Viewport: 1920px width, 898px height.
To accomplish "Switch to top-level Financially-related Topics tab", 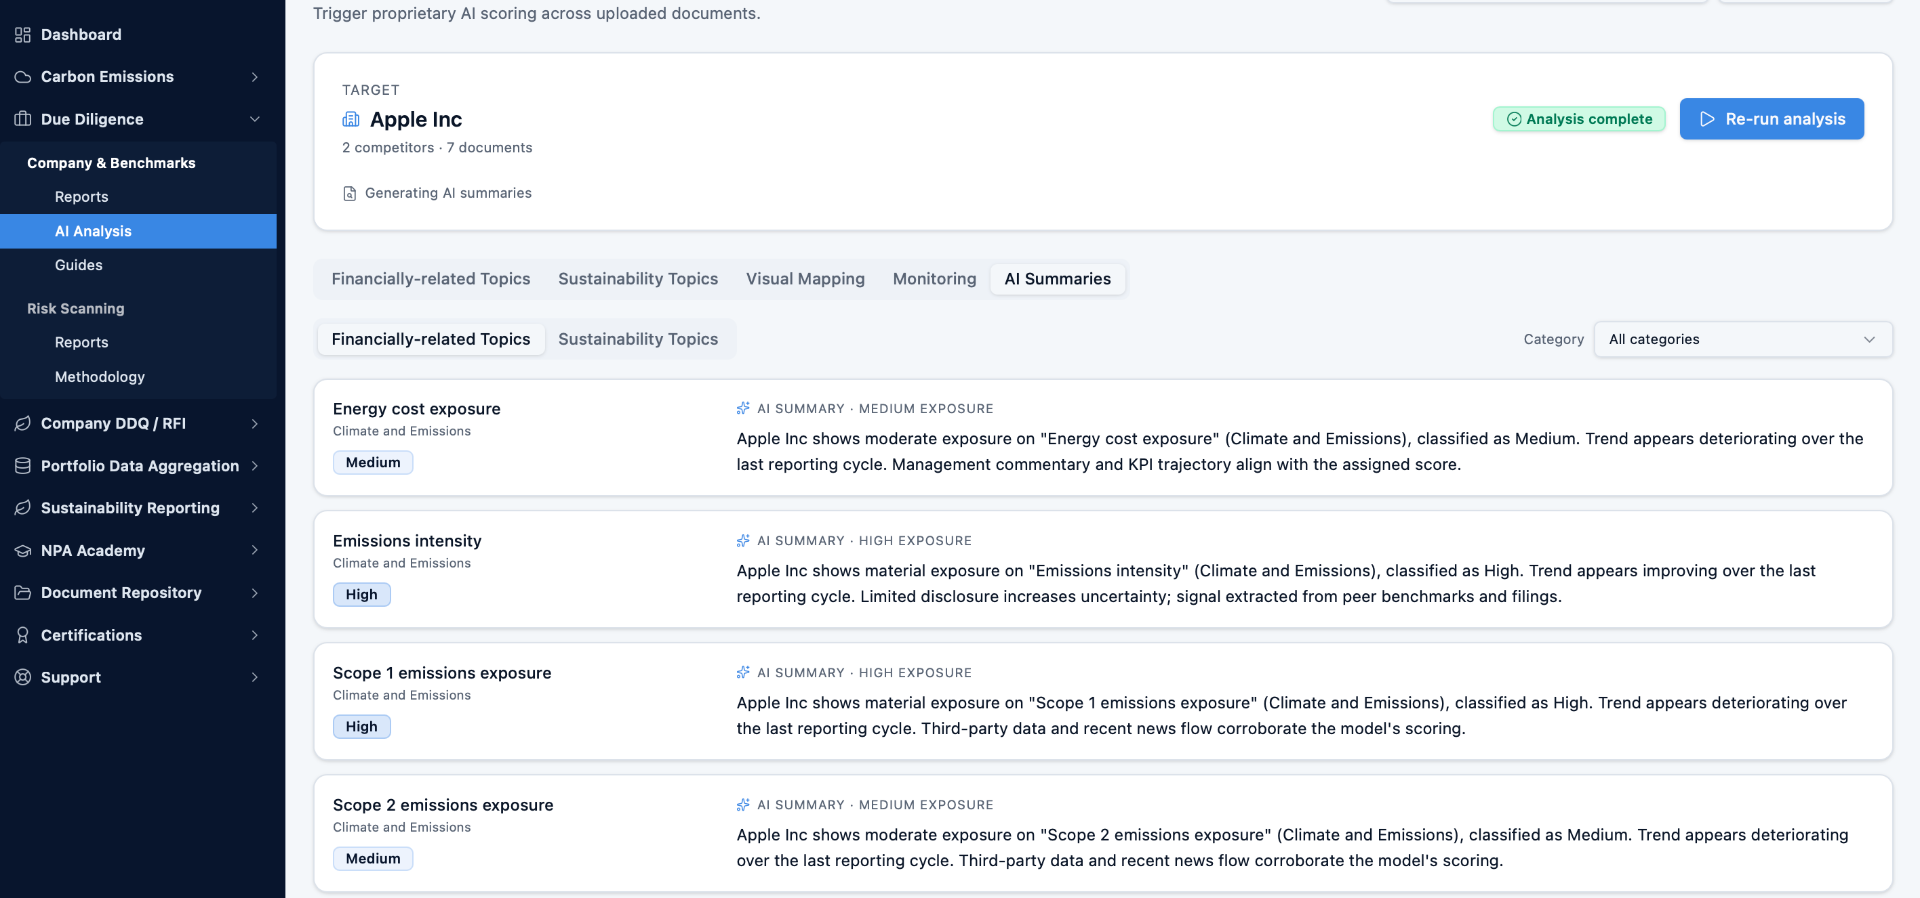I will (x=431, y=279).
